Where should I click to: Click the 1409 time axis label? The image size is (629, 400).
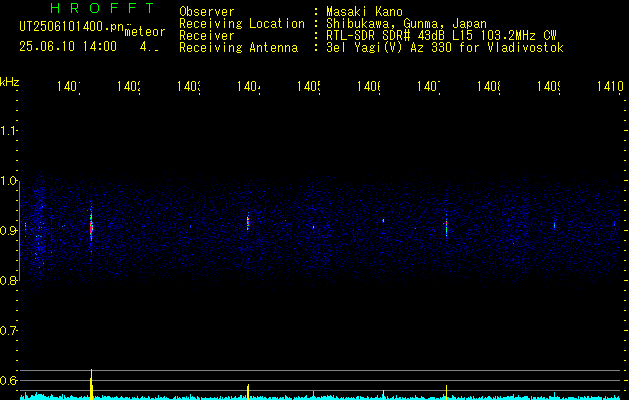coord(548,87)
